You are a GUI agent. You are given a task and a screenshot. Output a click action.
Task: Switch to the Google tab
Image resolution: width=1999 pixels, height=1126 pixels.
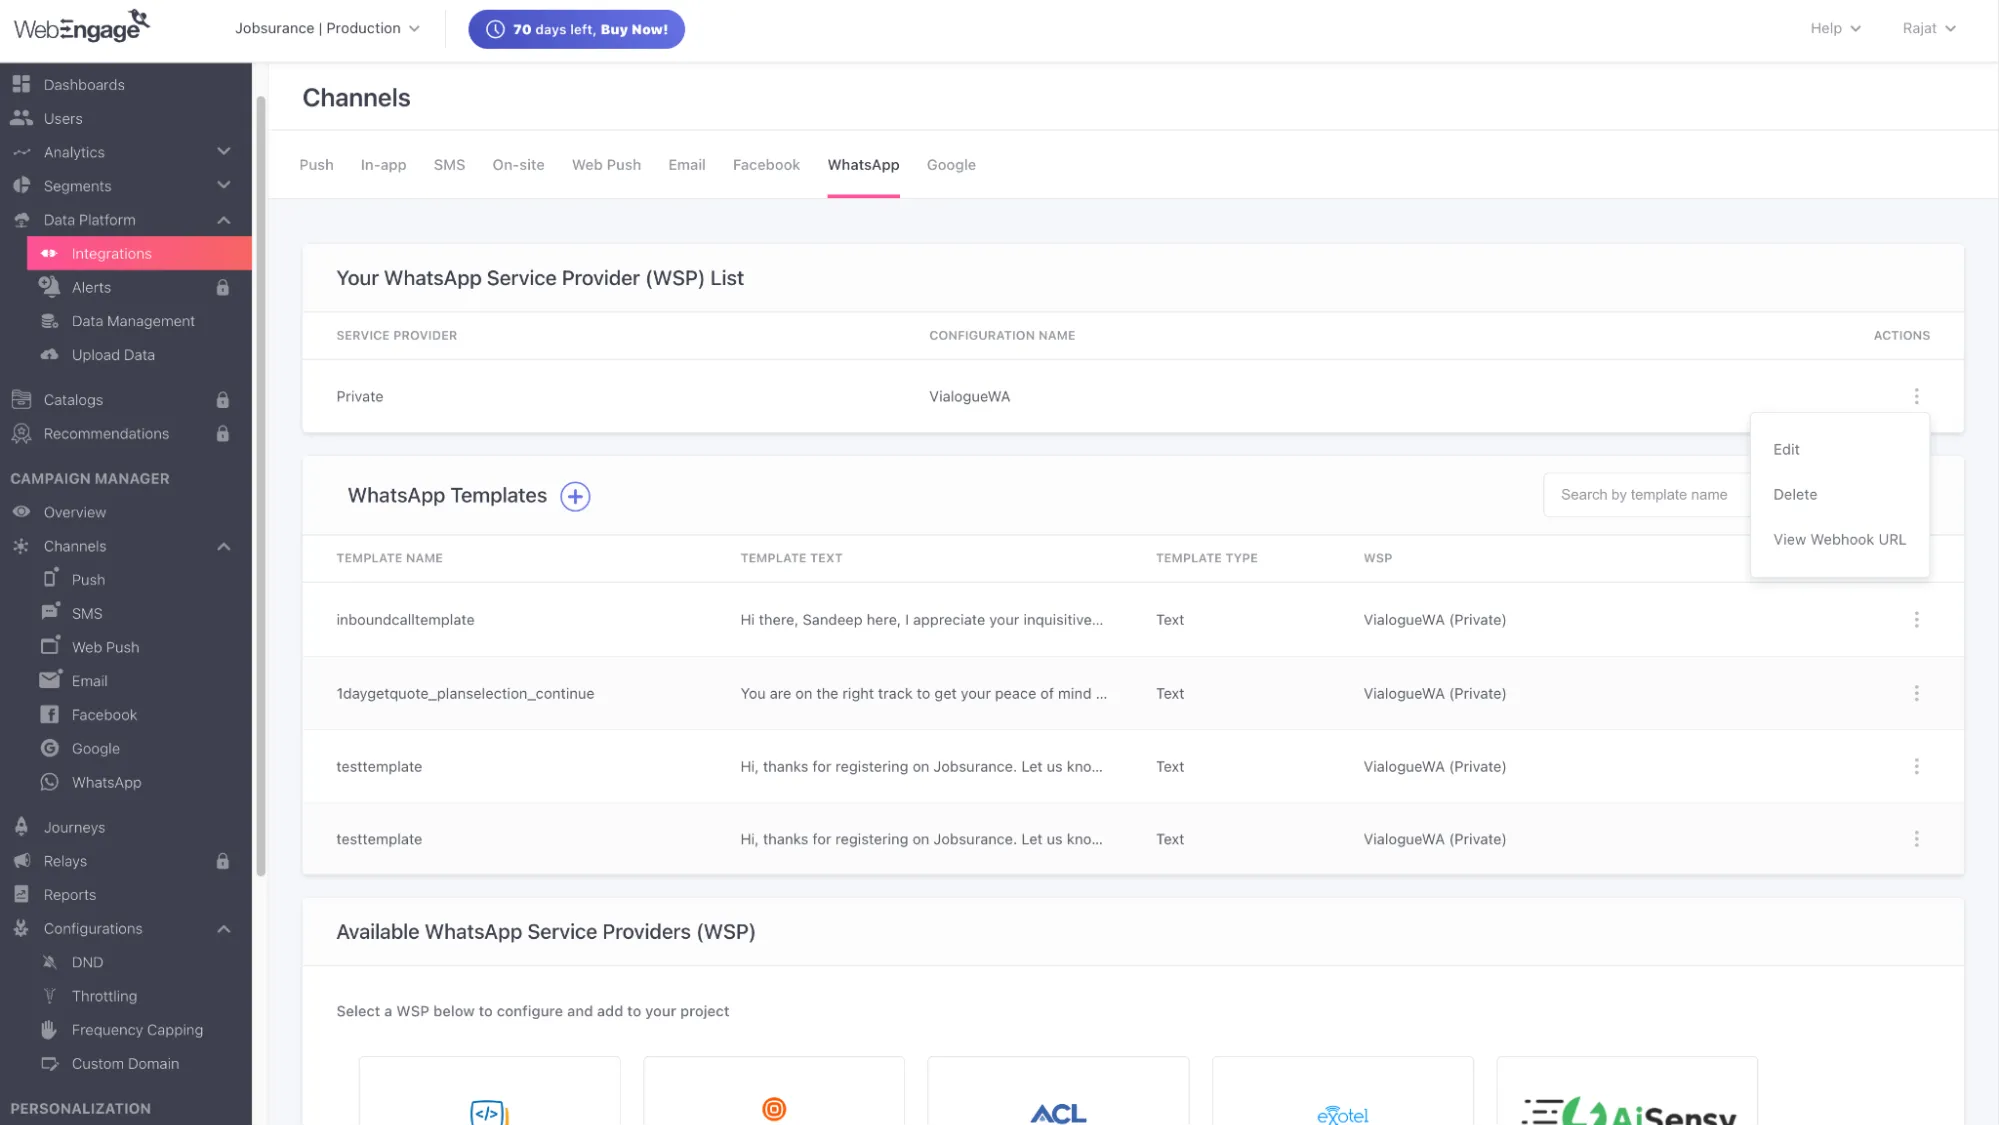[x=950, y=165]
